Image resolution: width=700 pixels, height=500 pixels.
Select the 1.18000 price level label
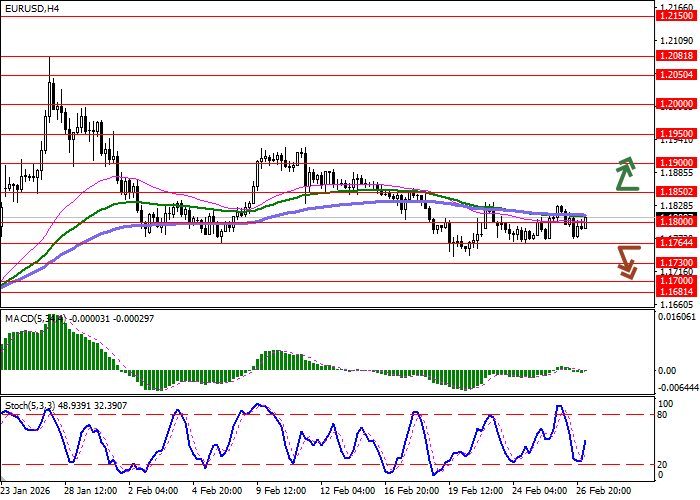pos(676,221)
